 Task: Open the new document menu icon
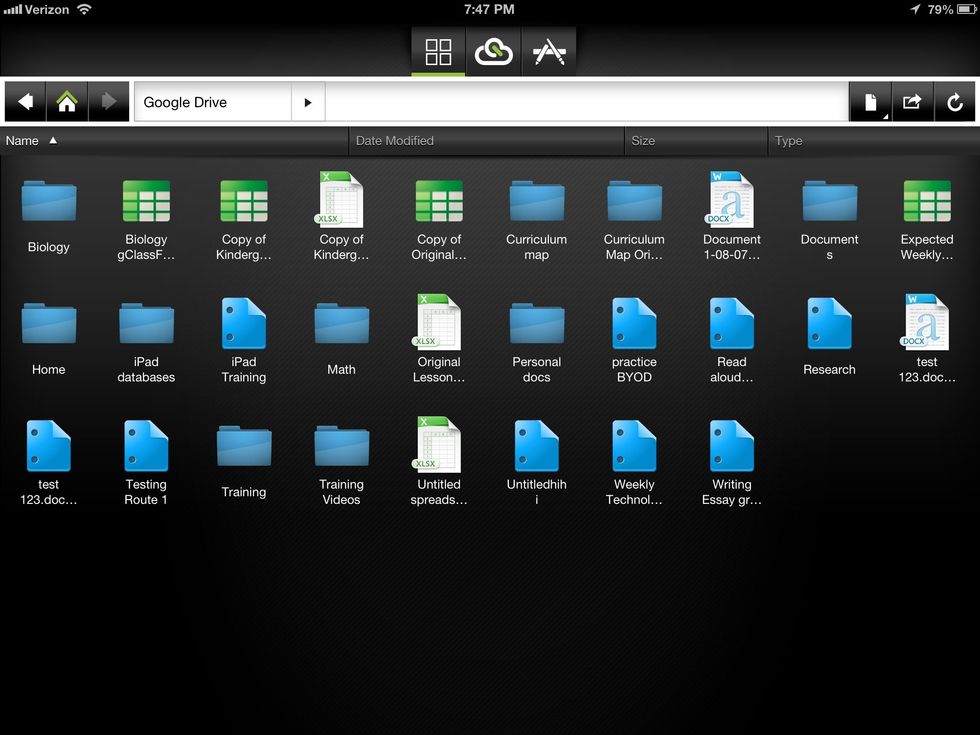pos(870,102)
